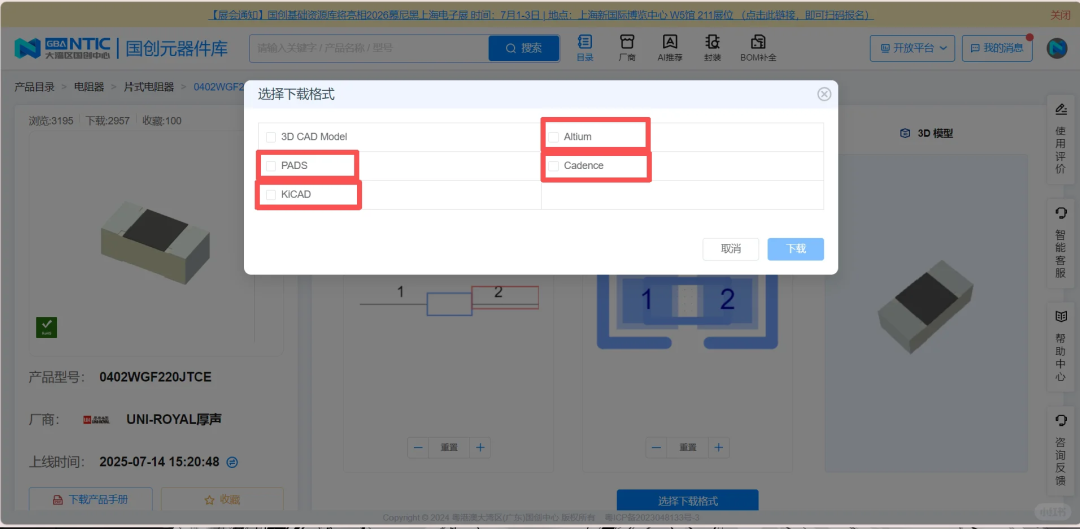1080x529 pixels.
Task: Check the 3D CAD Model checkbox
Action: pos(271,137)
